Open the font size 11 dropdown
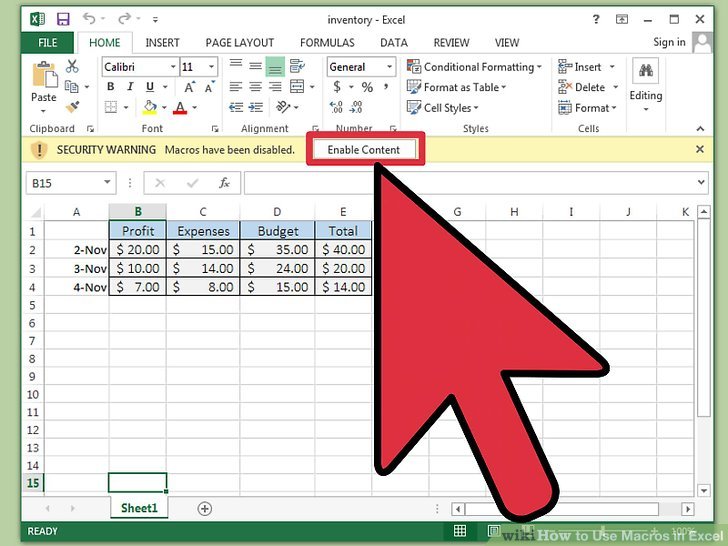 pyautogui.click(x=211, y=67)
